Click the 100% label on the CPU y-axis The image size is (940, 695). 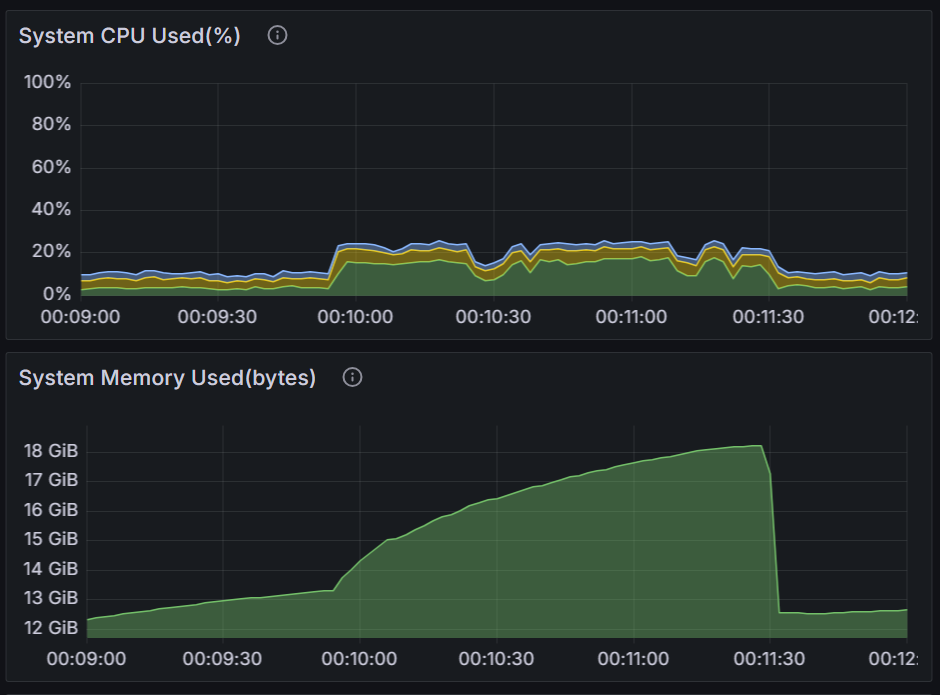coord(48,82)
